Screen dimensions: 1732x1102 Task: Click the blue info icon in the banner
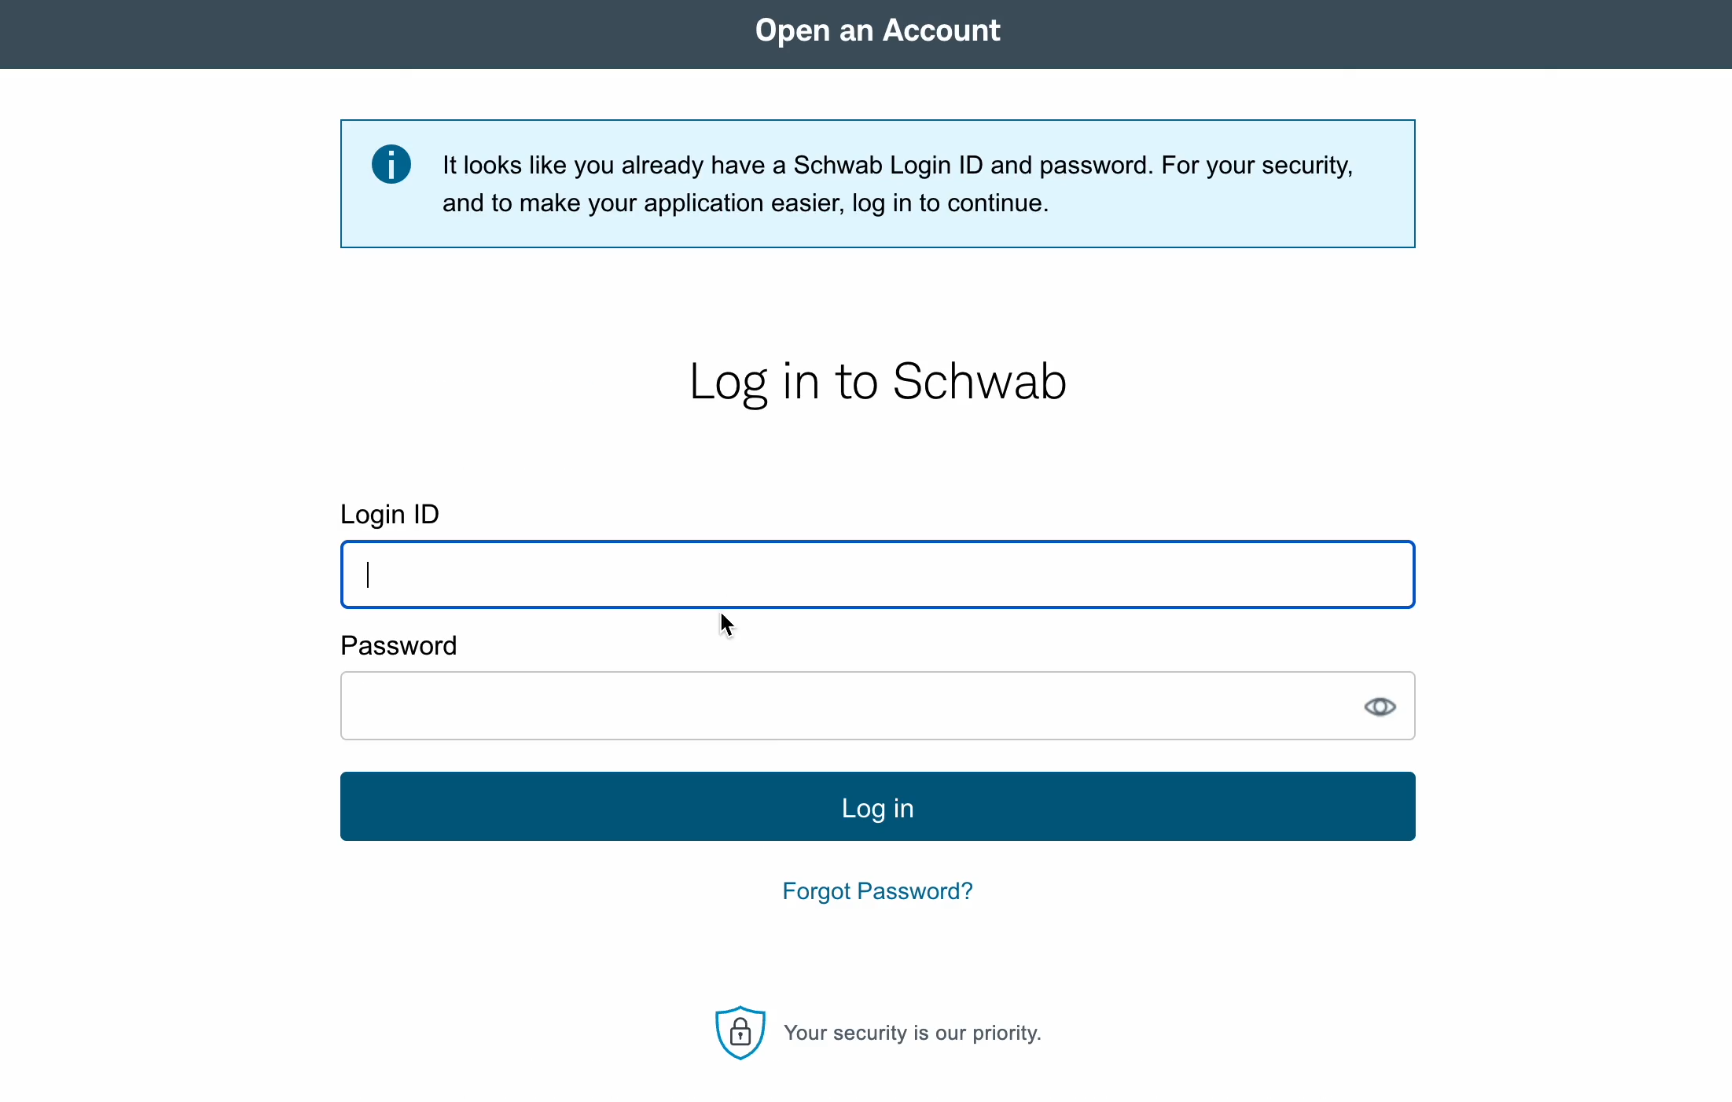coord(391,164)
